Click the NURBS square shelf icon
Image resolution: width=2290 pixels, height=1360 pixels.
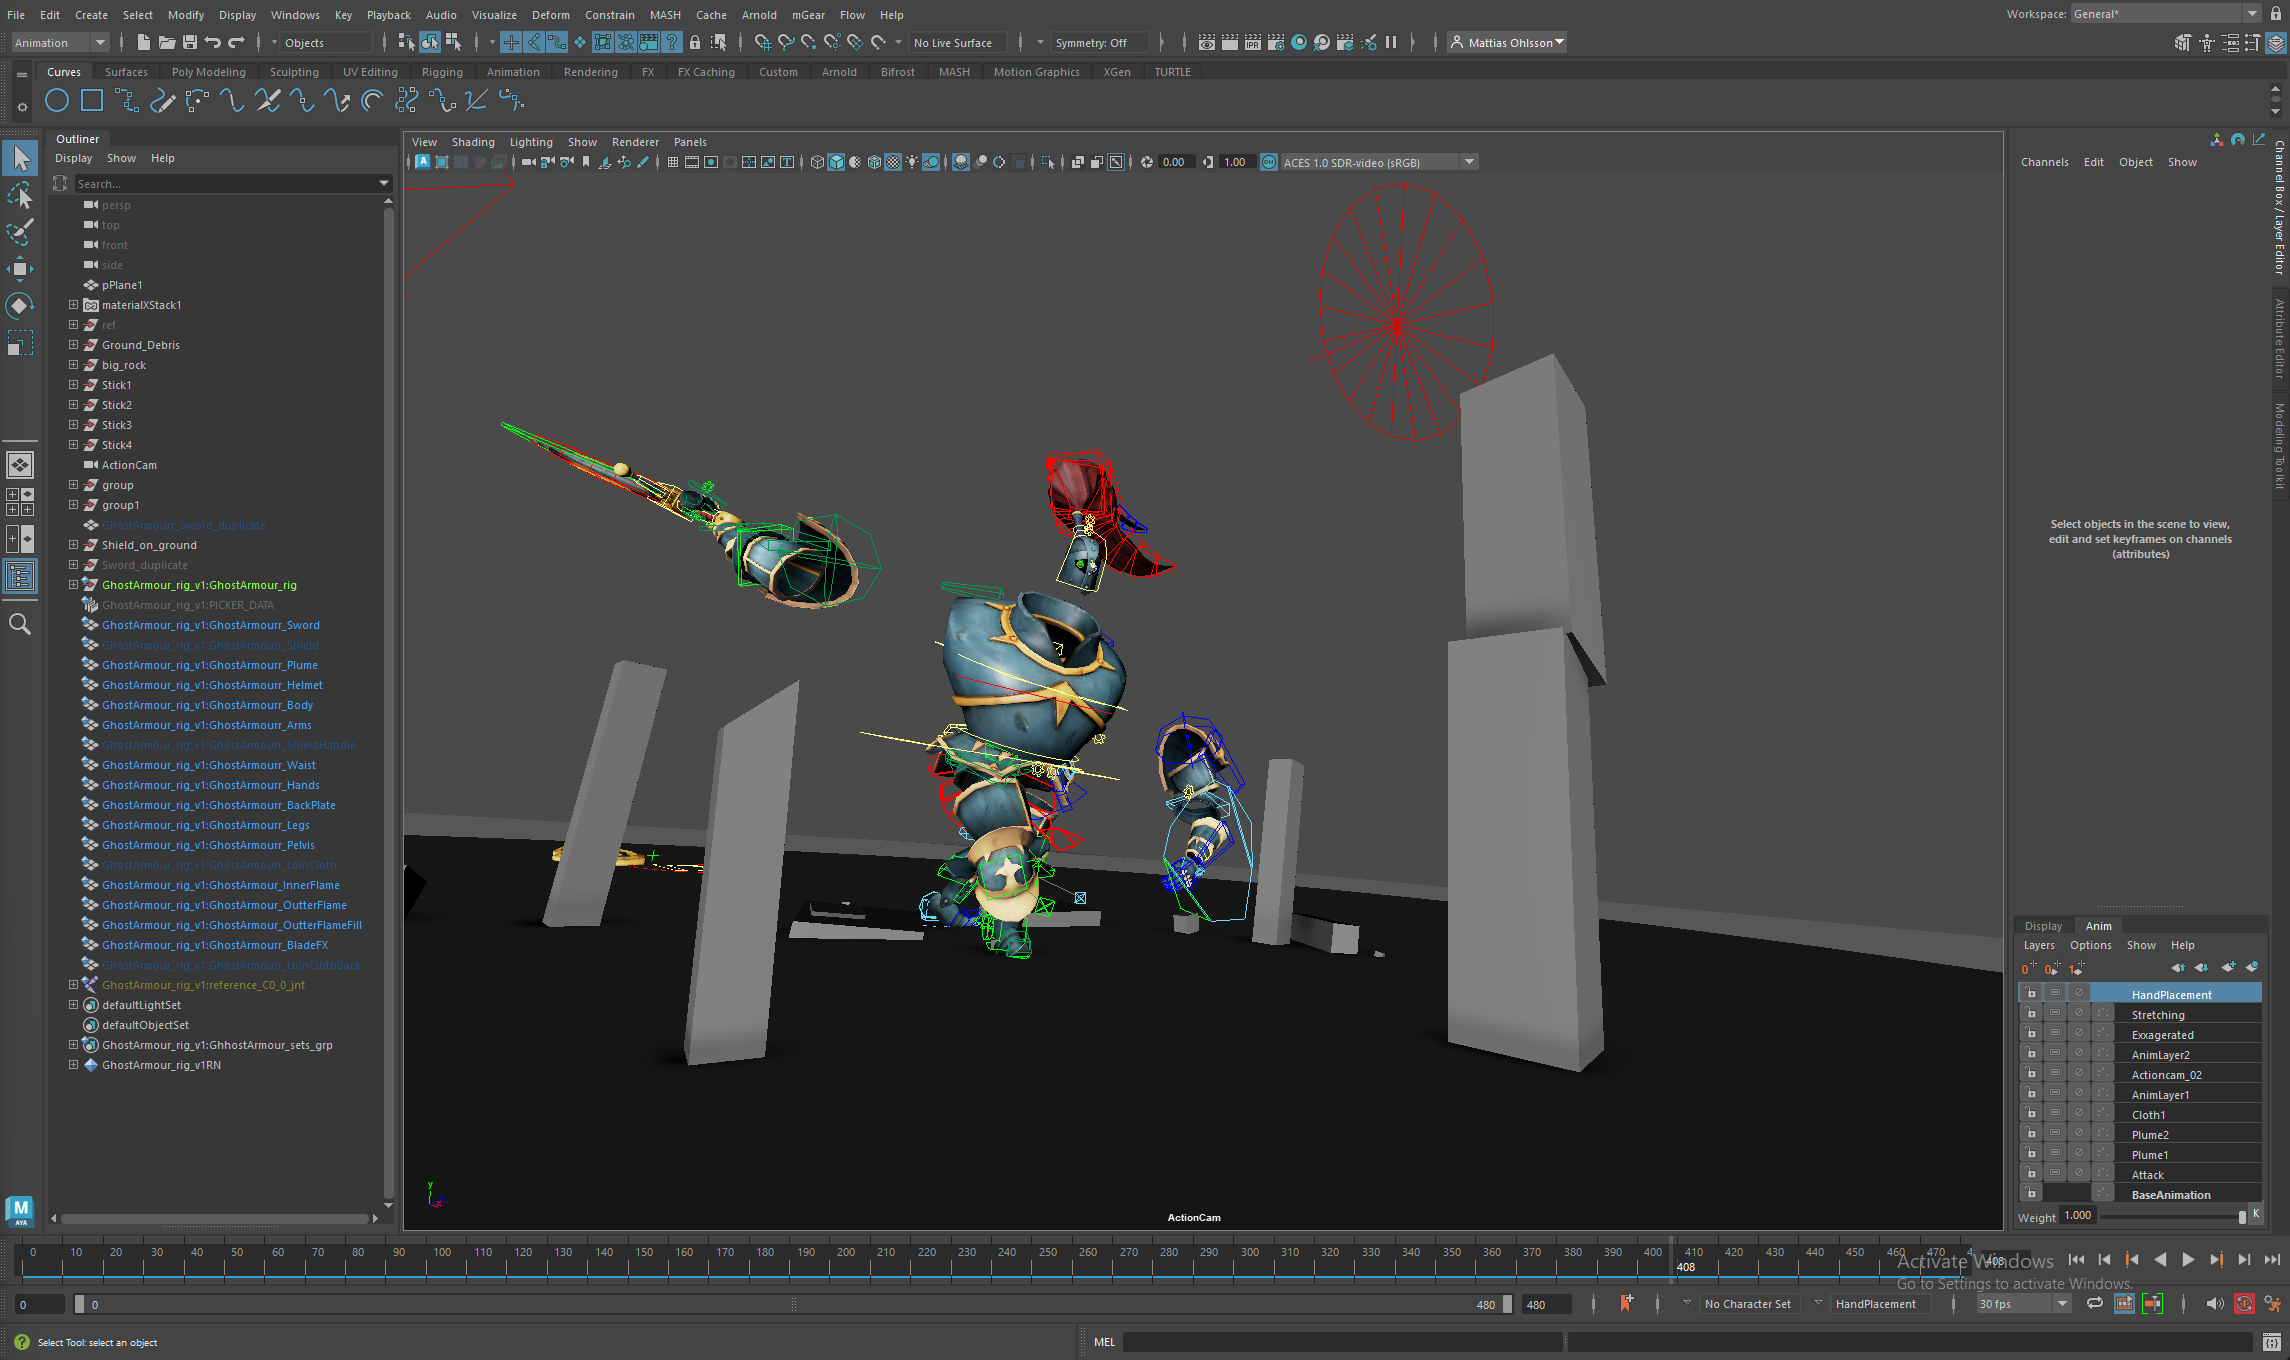[92, 101]
